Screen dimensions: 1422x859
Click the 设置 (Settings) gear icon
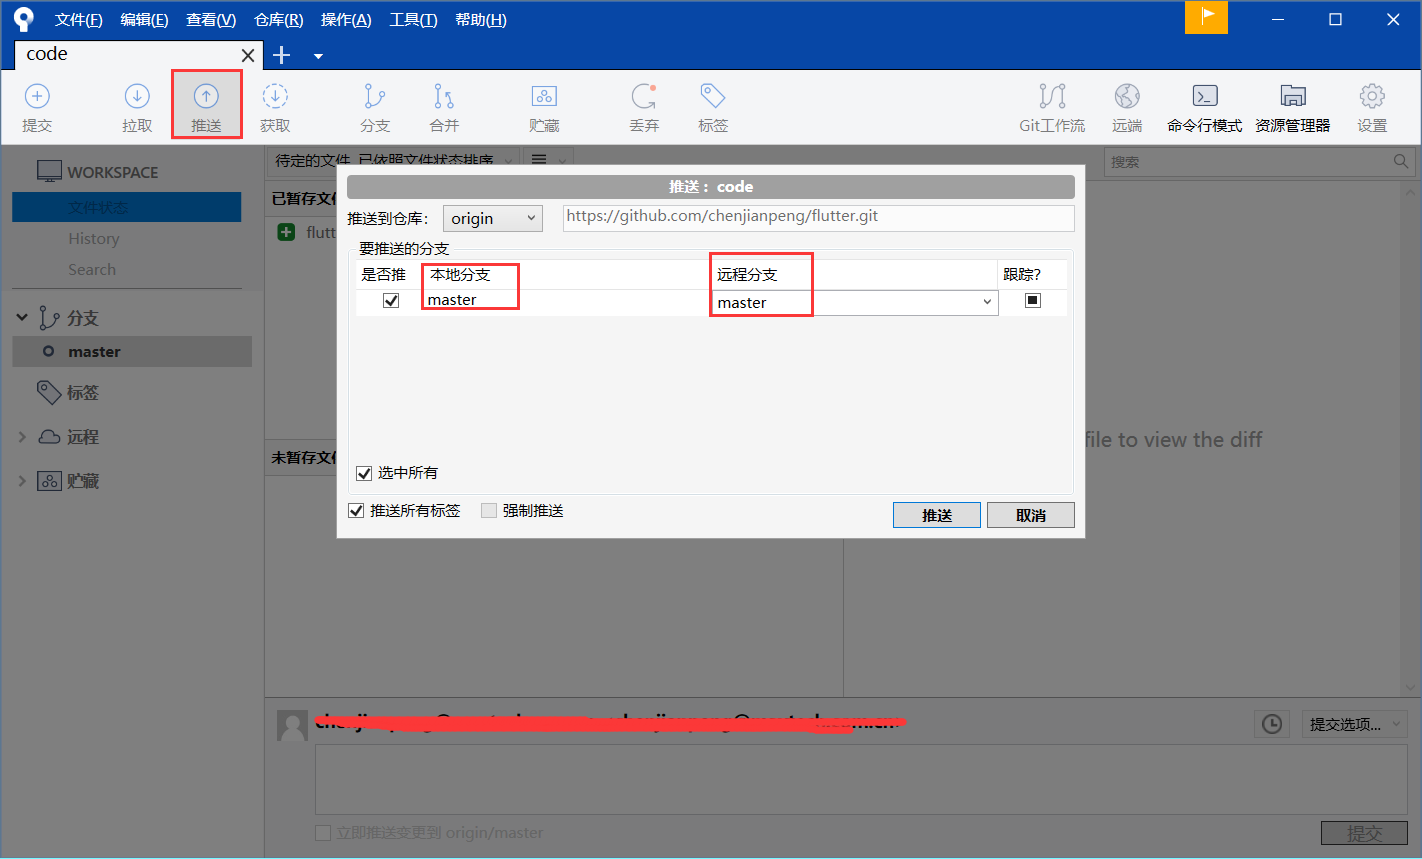pos(1371,105)
